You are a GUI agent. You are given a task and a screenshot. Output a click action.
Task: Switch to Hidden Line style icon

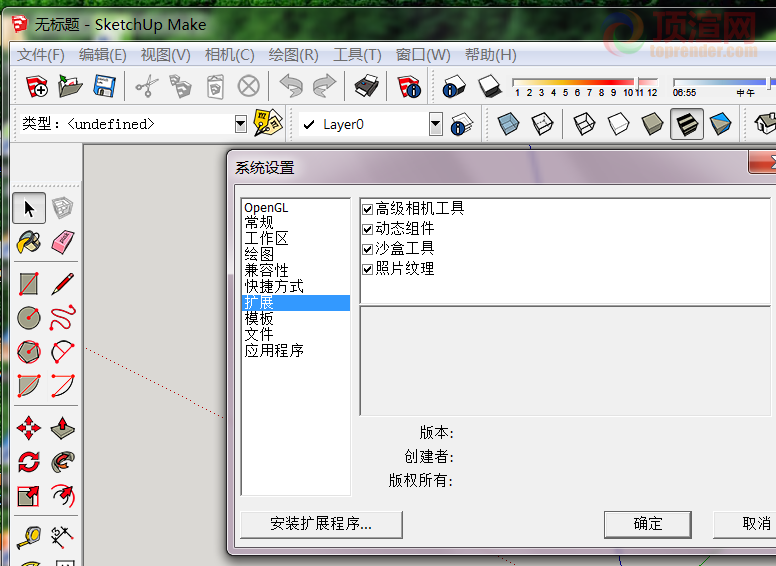pos(618,124)
